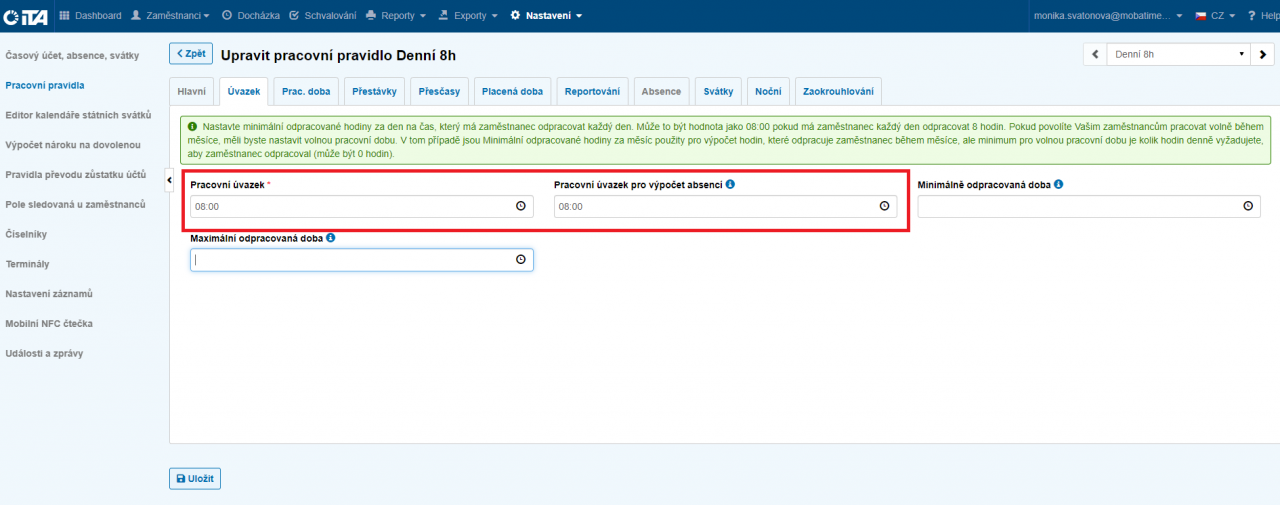
Task: Open the Docházka menu item
Action: pos(251,15)
